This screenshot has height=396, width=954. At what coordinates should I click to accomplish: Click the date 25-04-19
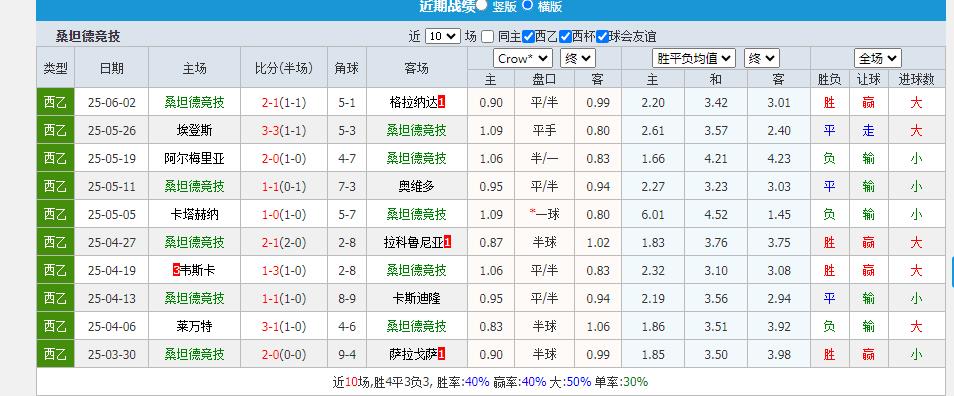[x=111, y=270]
